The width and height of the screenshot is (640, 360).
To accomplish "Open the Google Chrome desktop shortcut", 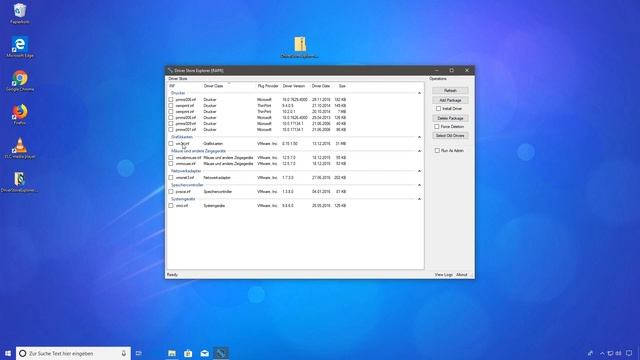I will tap(20, 80).
